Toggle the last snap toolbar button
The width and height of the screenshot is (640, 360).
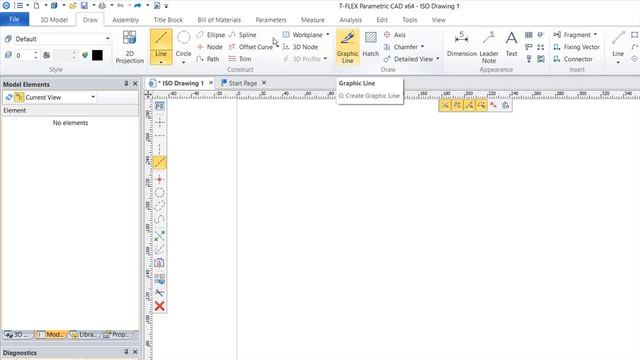click(506, 105)
